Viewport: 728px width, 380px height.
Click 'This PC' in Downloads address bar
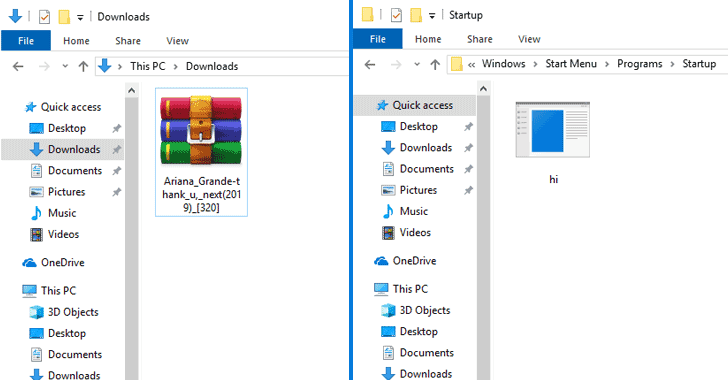tap(148, 66)
